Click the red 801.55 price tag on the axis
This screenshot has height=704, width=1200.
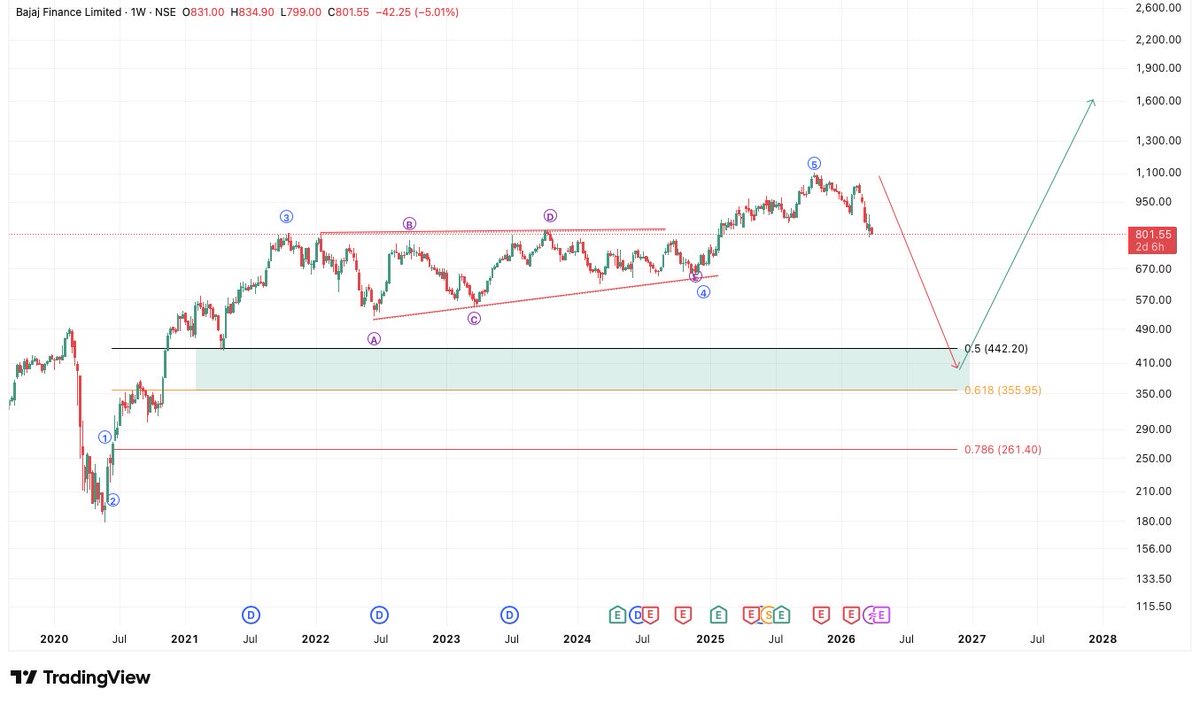(x=1153, y=236)
